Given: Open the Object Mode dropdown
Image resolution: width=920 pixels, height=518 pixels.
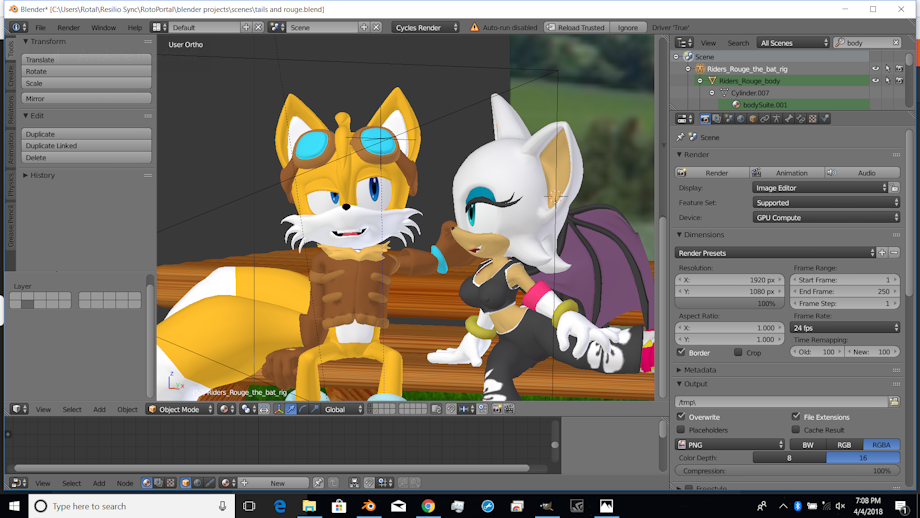Looking at the screenshot, I should point(180,409).
